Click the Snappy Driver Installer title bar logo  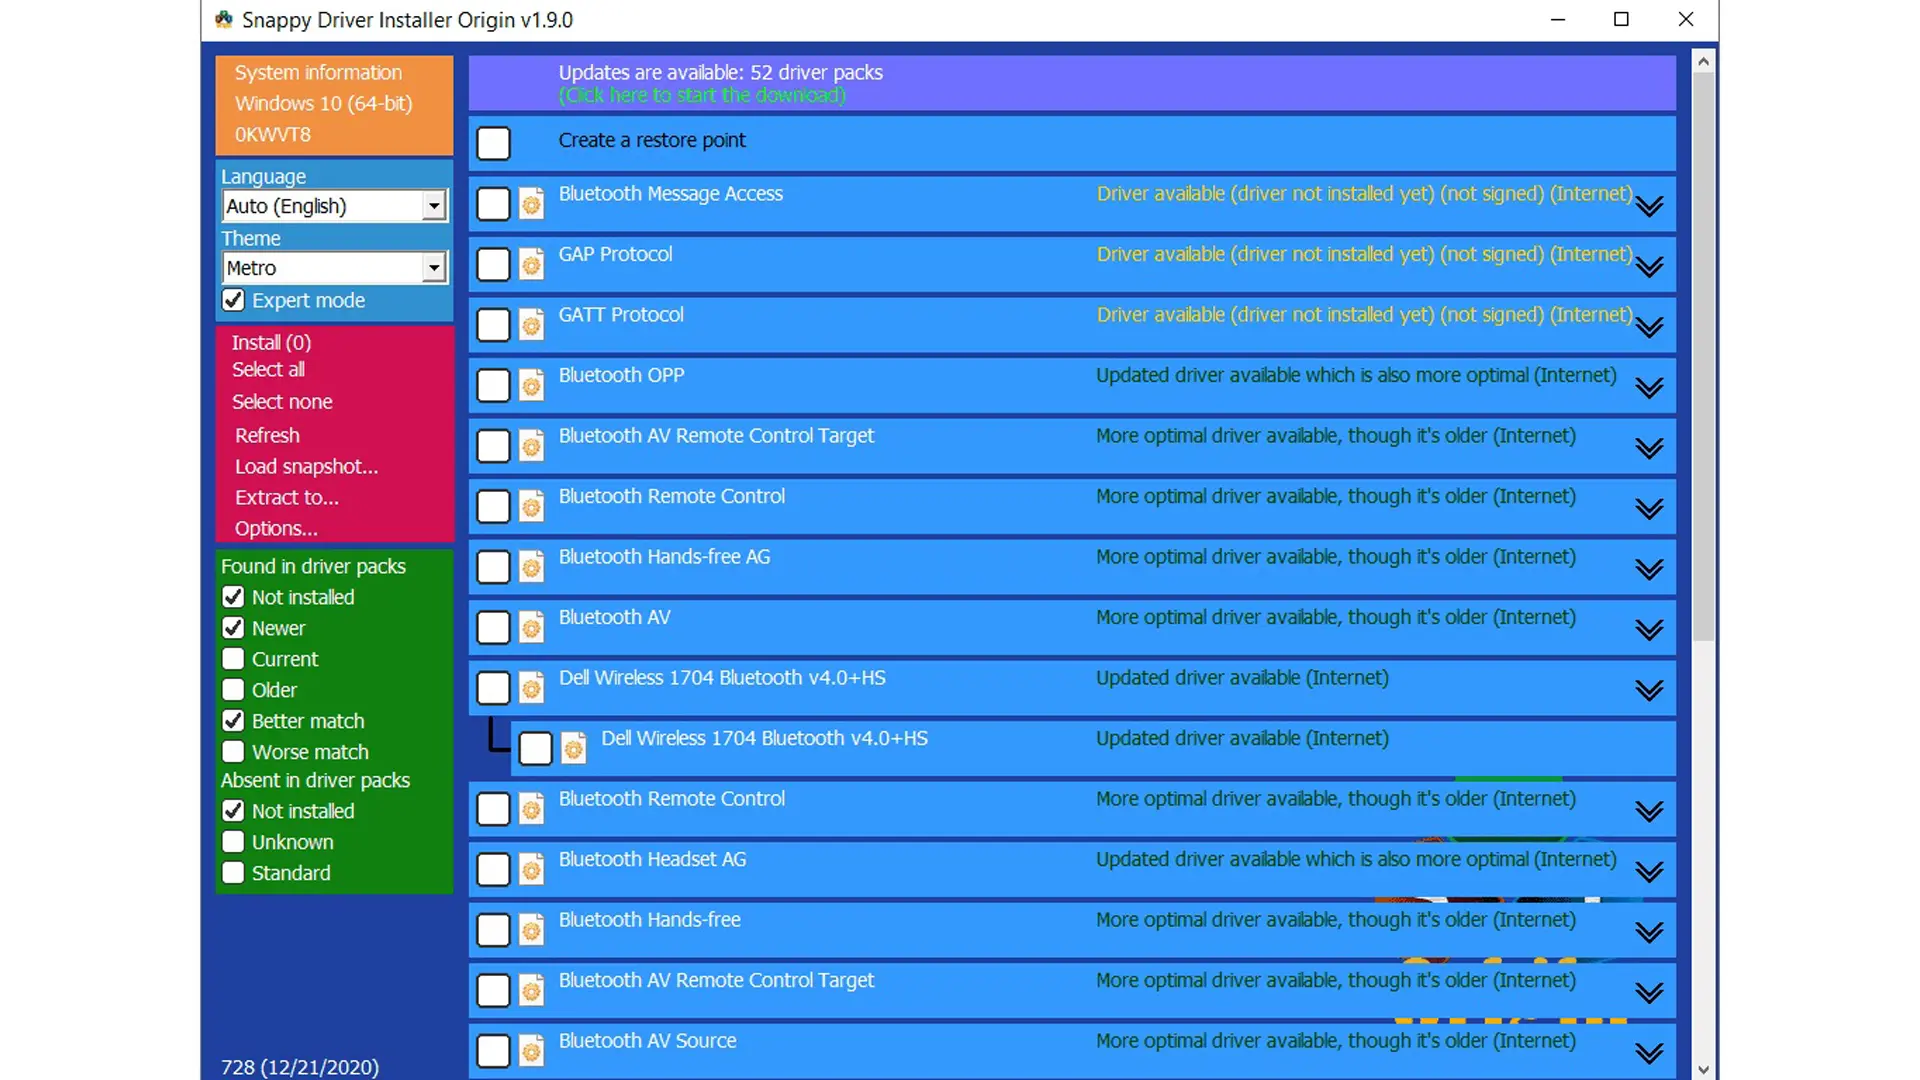point(224,19)
